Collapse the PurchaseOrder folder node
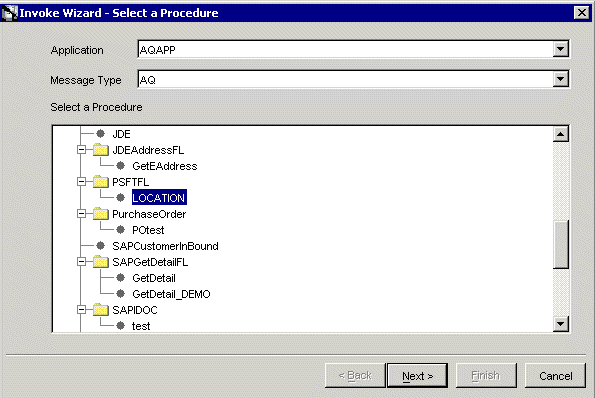This screenshot has width=595, height=398. coord(81,214)
